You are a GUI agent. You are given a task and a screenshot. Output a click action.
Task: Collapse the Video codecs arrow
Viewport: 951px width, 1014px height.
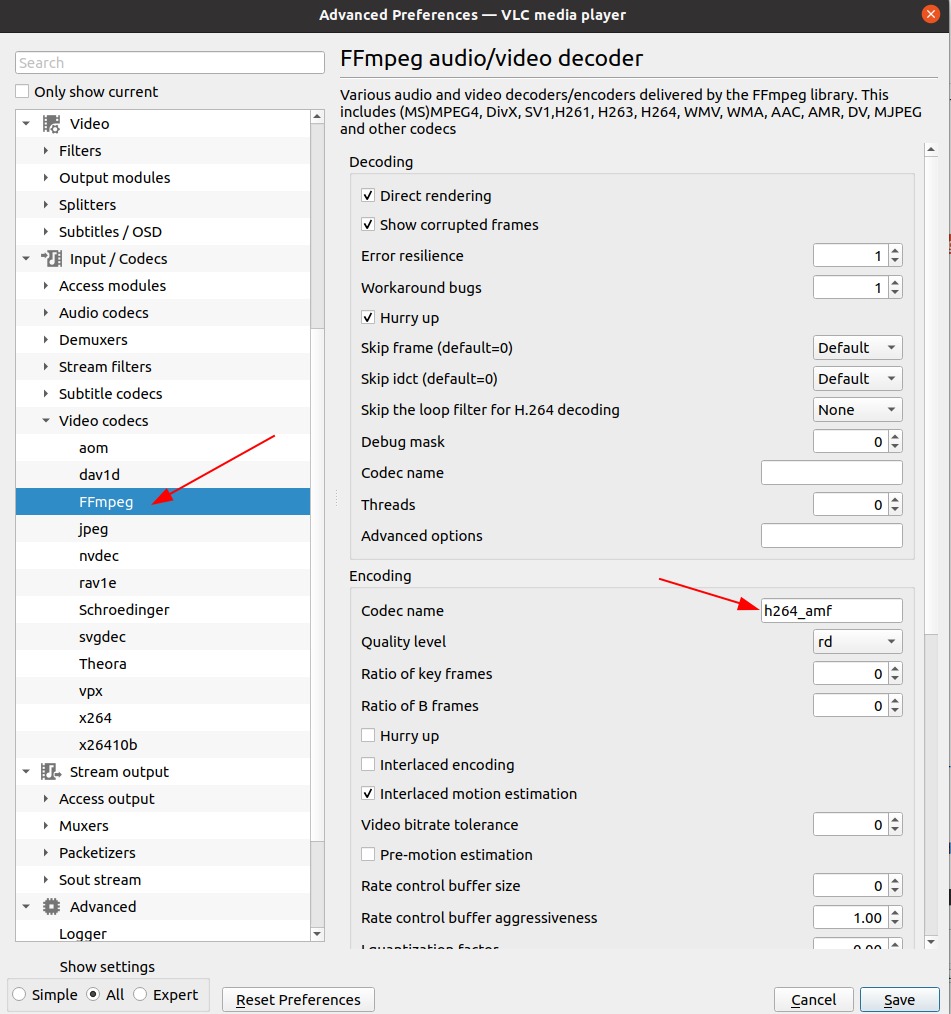(46, 420)
